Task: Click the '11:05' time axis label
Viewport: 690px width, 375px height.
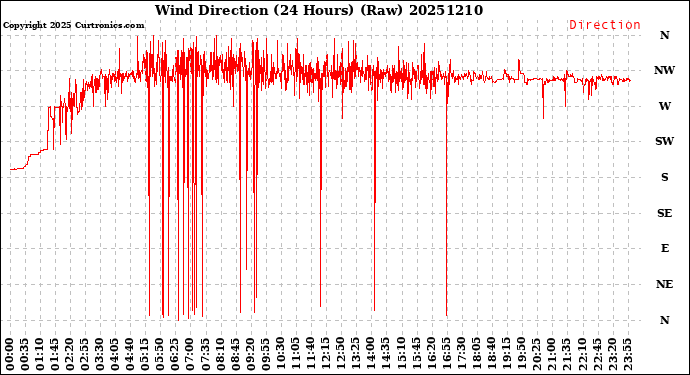Action: coord(296,354)
